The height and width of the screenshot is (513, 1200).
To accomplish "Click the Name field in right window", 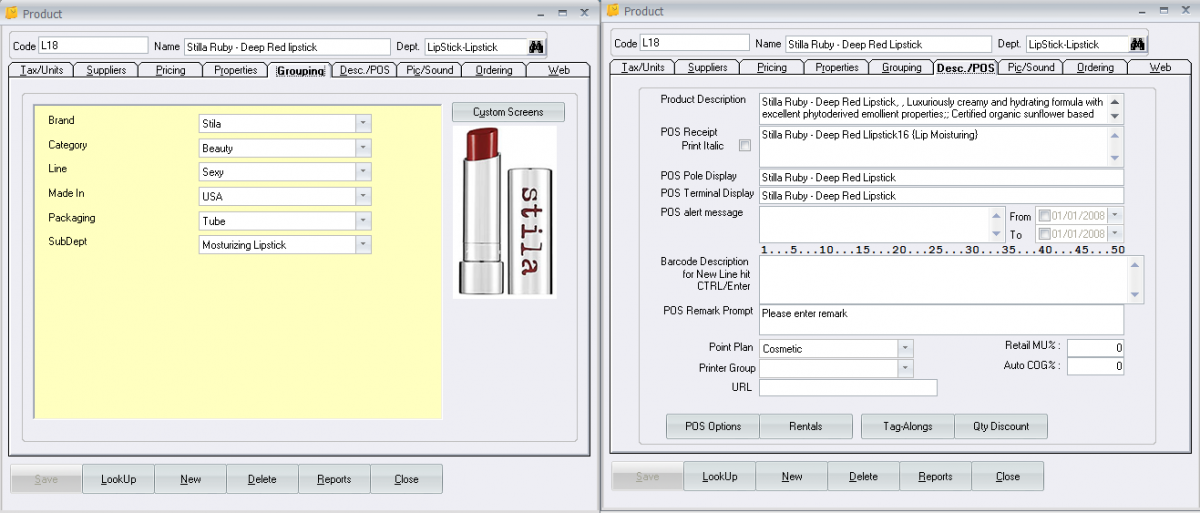I will click(x=889, y=44).
